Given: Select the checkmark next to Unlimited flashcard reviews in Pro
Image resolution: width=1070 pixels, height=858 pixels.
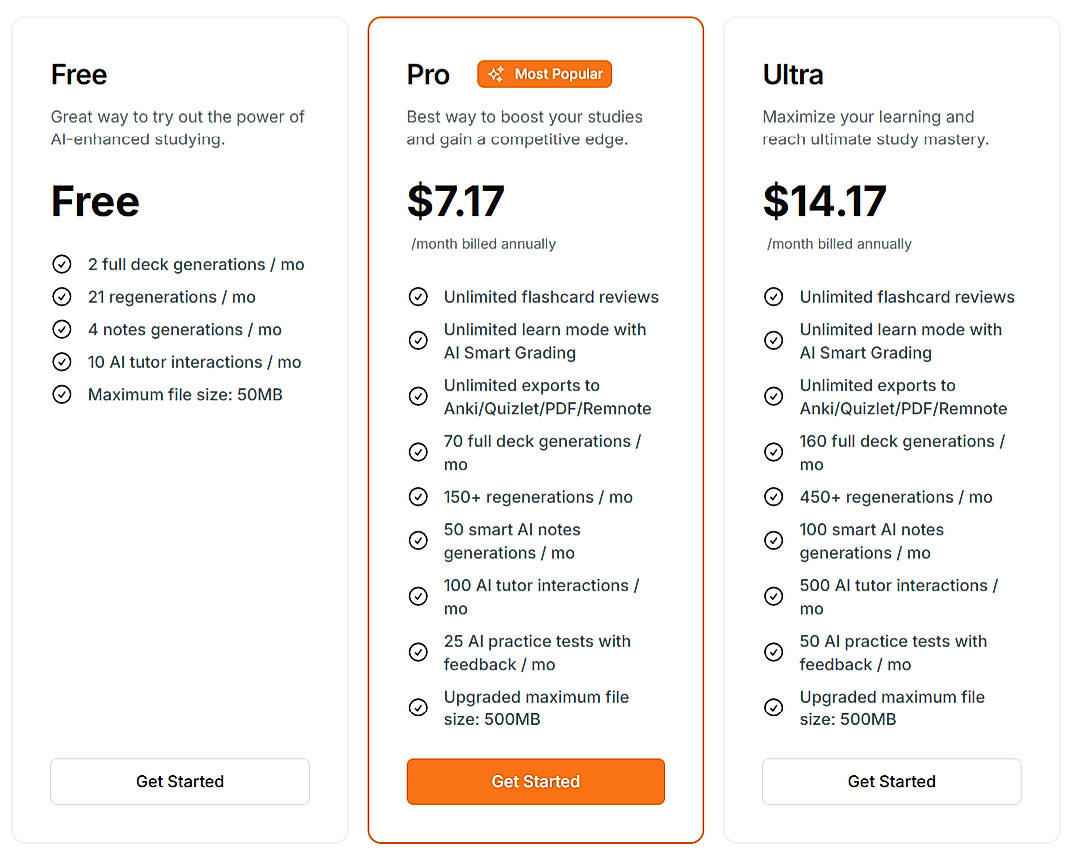Looking at the screenshot, I should pyautogui.click(x=418, y=296).
